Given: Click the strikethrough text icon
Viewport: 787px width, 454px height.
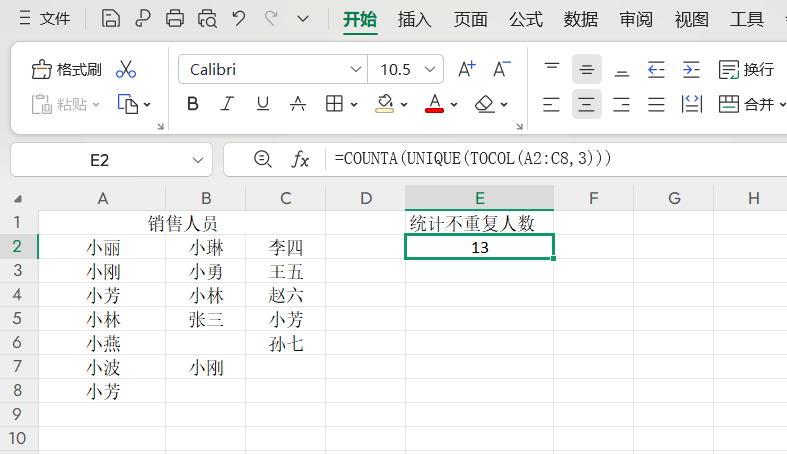Looking at the screenshot, I should coord(297,104).
